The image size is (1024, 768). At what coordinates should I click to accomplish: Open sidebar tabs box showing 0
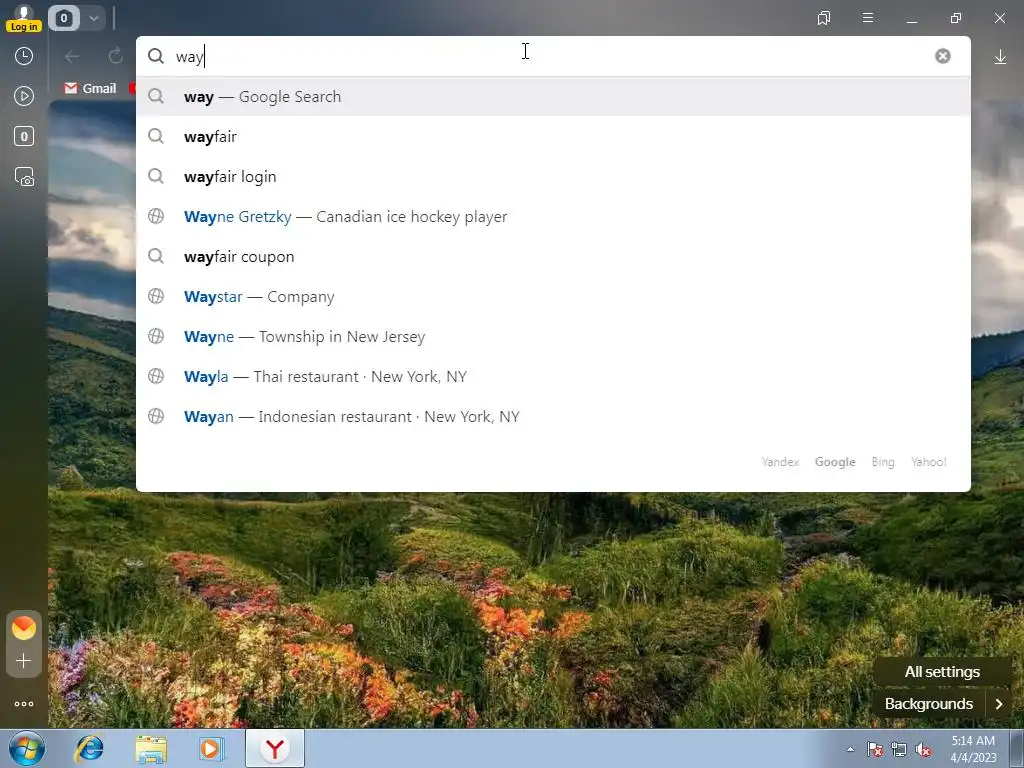tap(24, 136)
